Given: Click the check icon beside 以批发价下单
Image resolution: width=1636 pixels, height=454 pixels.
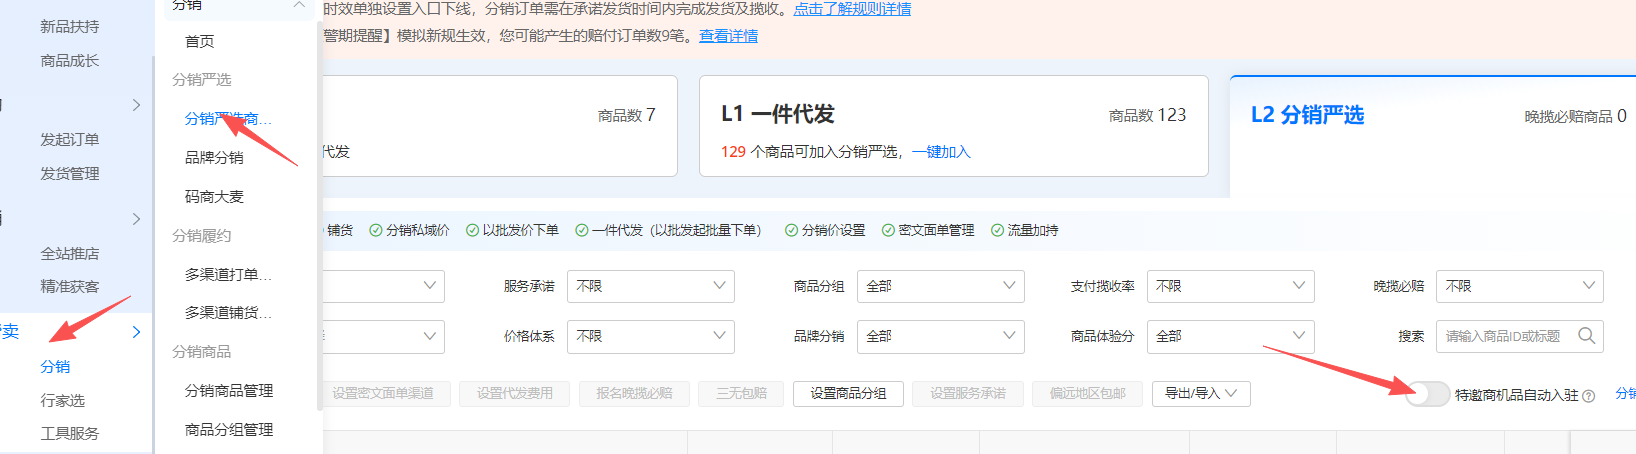Looking at the screenshot, I should [473, 231].
